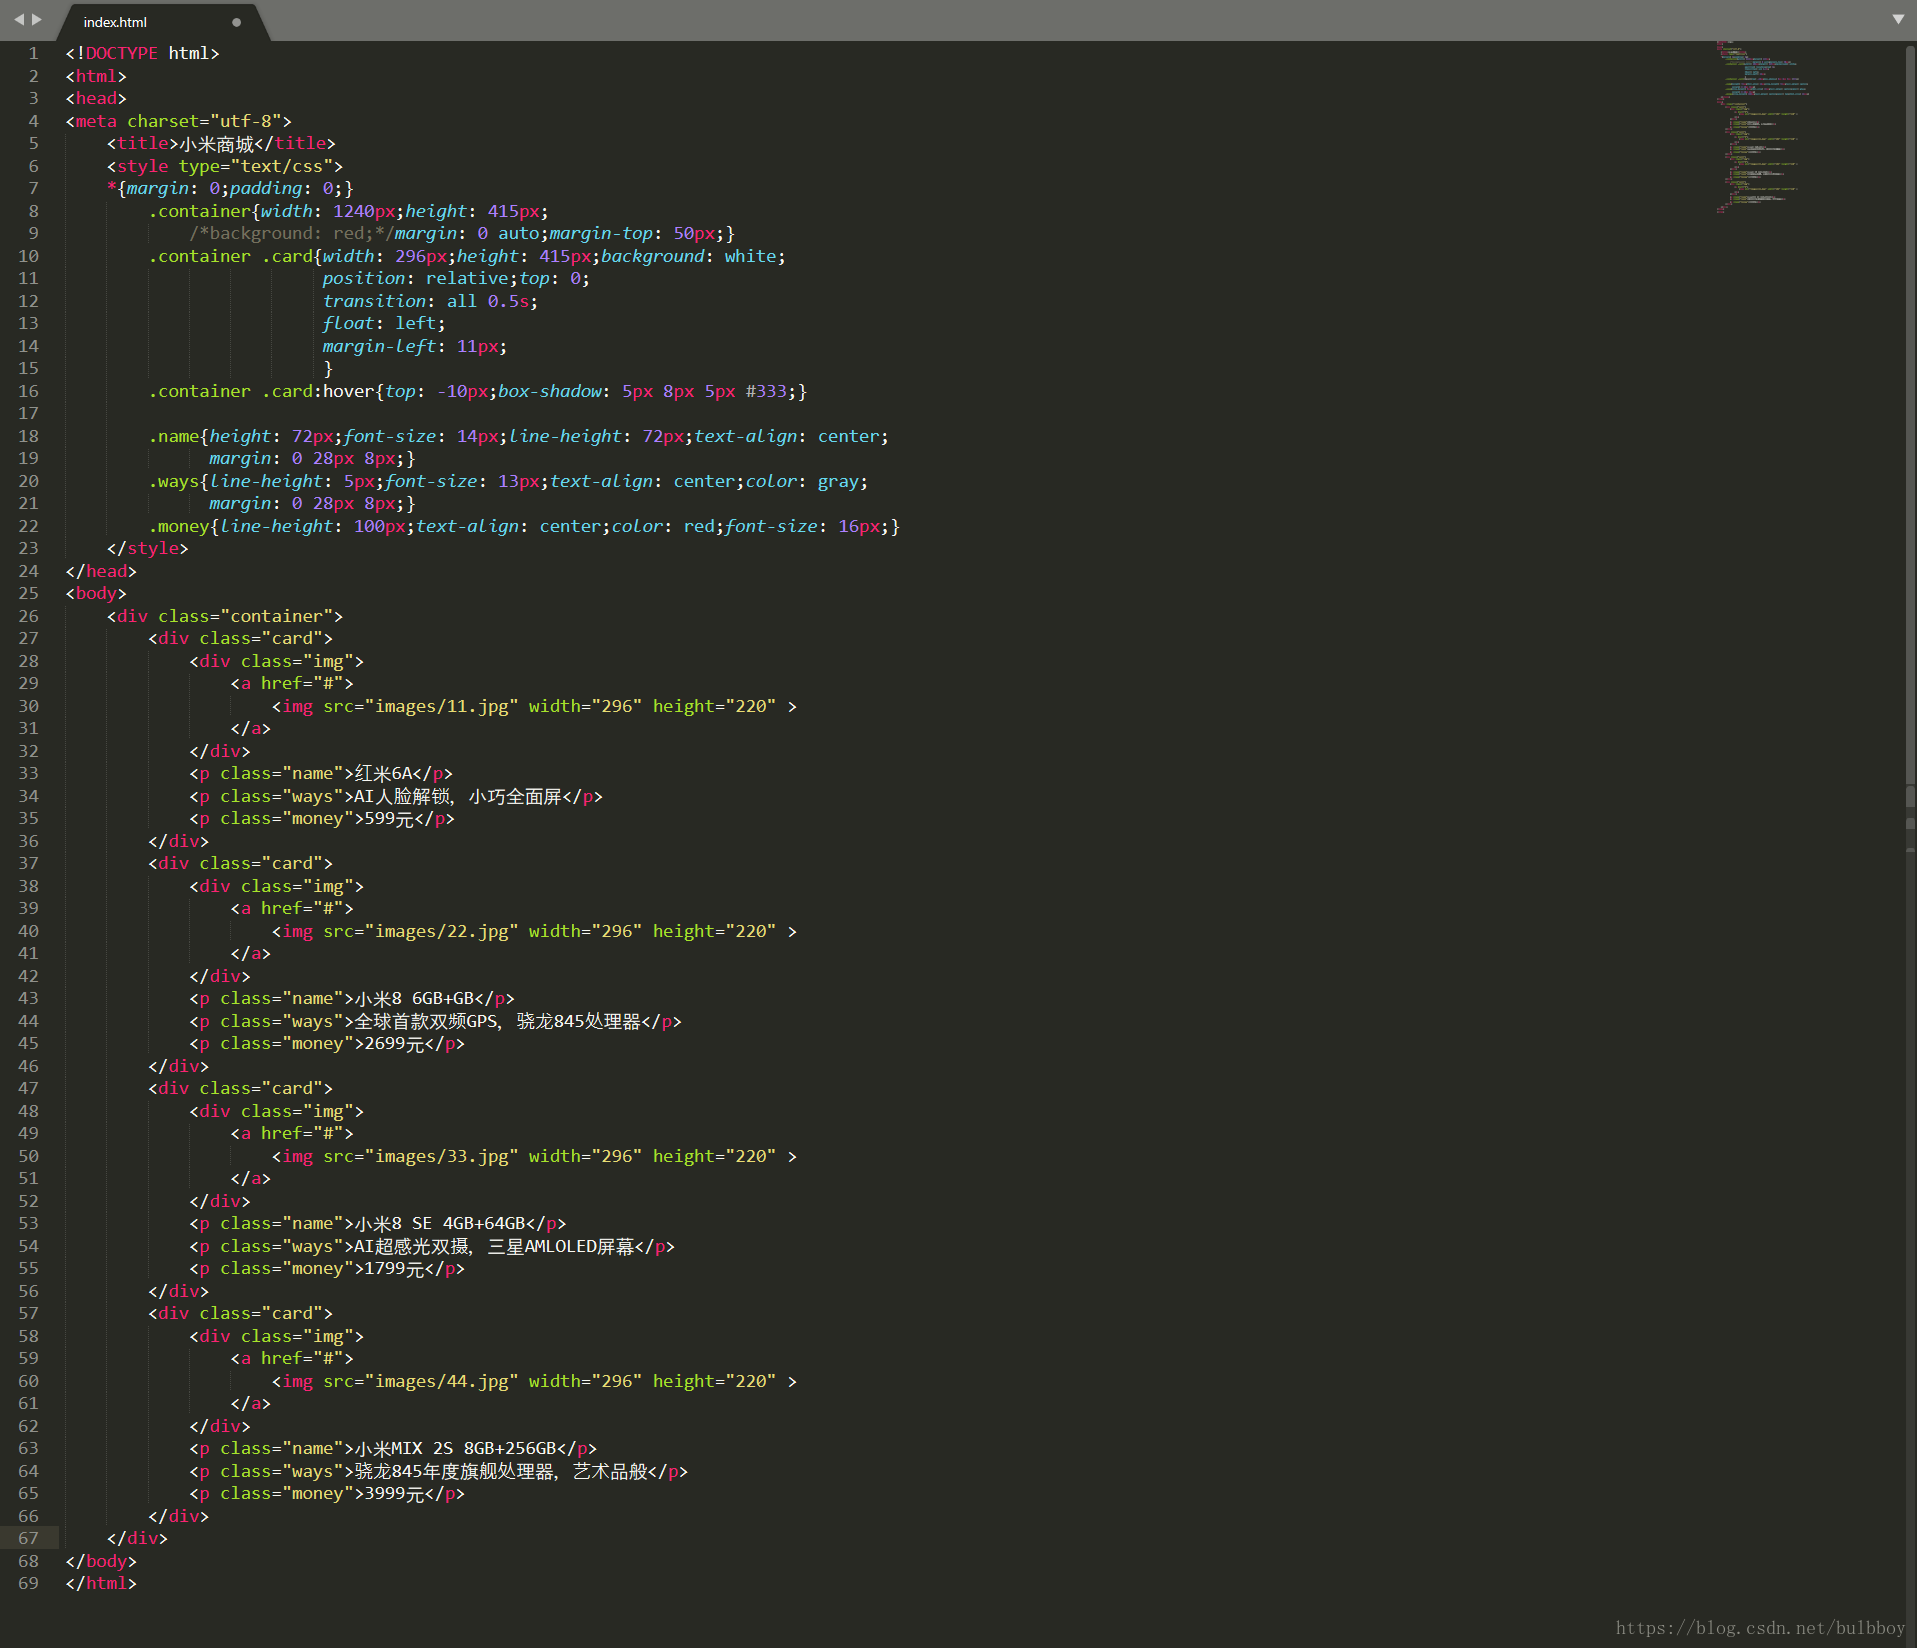Click the meta charset="utf-8" line
This screenshot has height=1648, width=1917.
(x=178, y=121)
